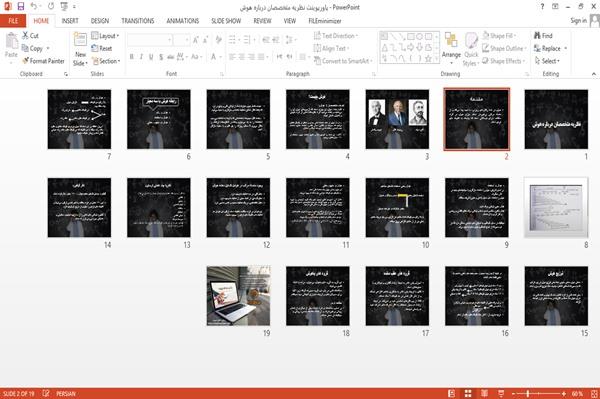Screen dimensions: 600x399
Task: Expand the Shape Fill dropdown
Action: 499,36
